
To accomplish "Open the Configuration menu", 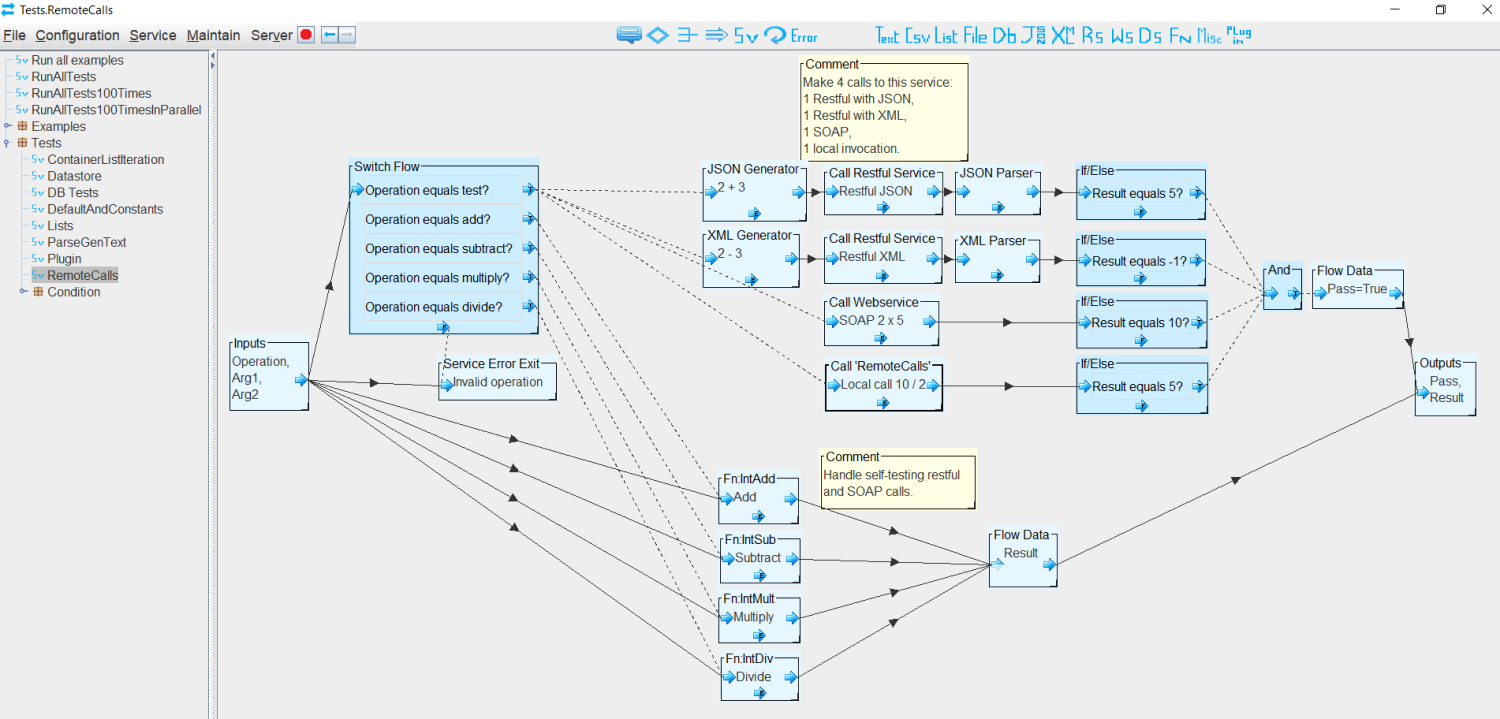I will (77, 35).
